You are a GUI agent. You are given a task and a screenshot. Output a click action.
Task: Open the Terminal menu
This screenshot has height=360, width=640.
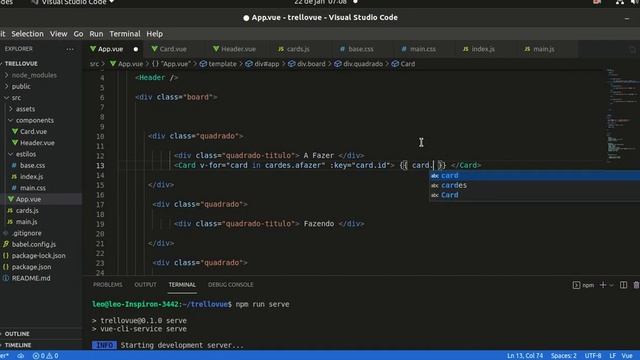[125, 34]
